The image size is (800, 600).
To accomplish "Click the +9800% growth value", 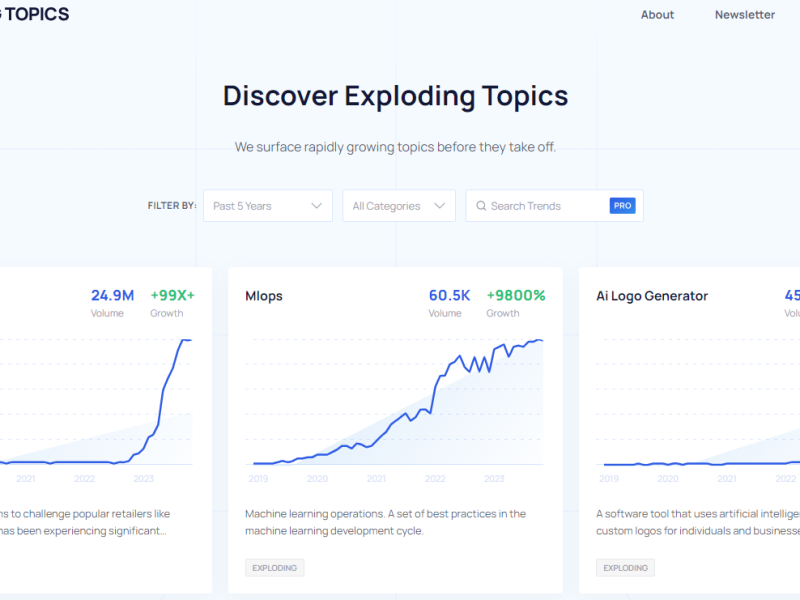I will [x=515, y=295].
